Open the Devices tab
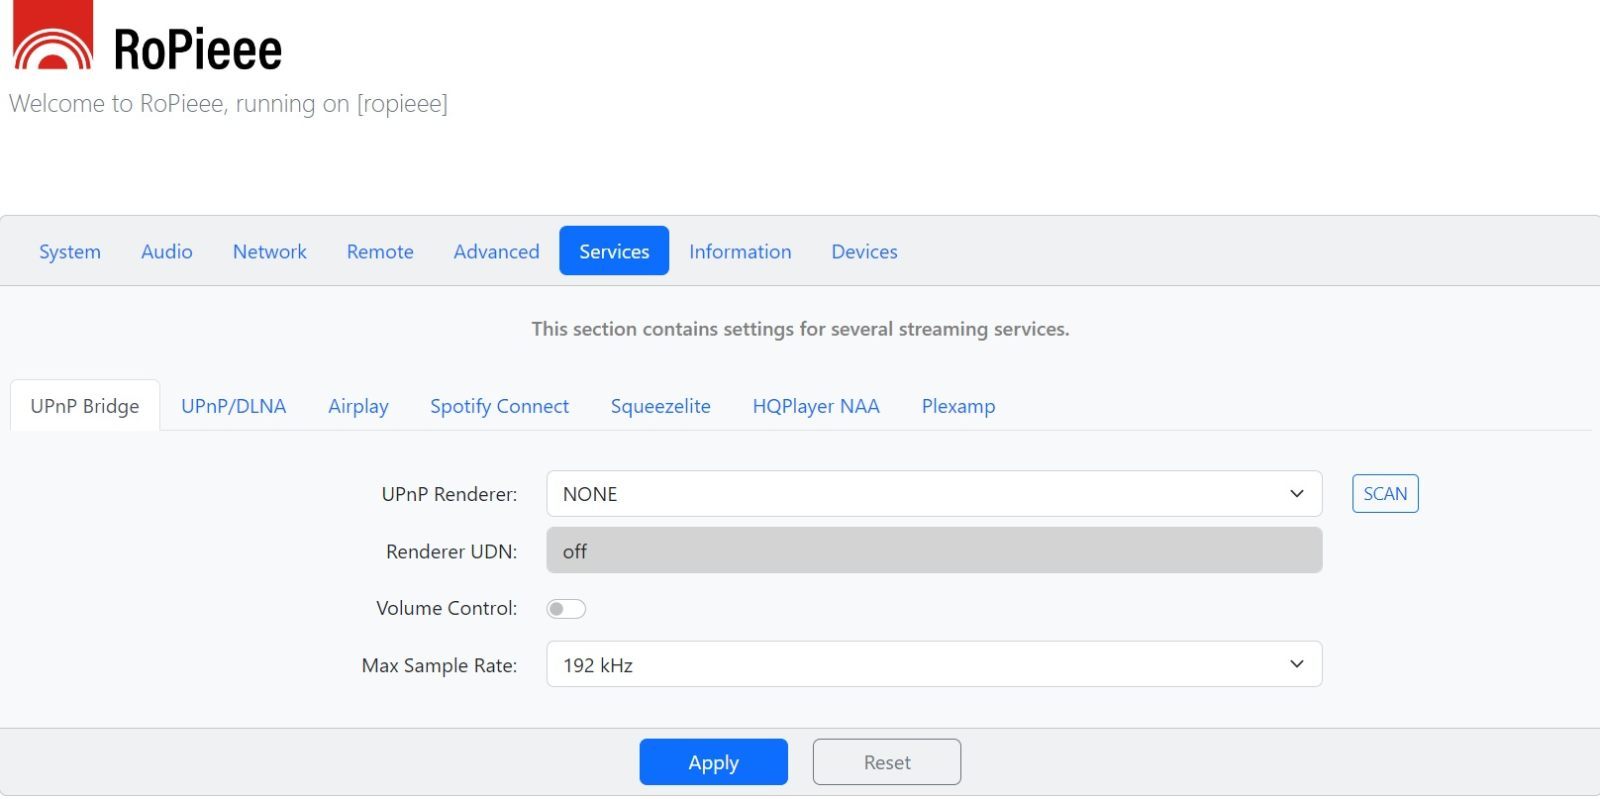 tap(864, 251)
